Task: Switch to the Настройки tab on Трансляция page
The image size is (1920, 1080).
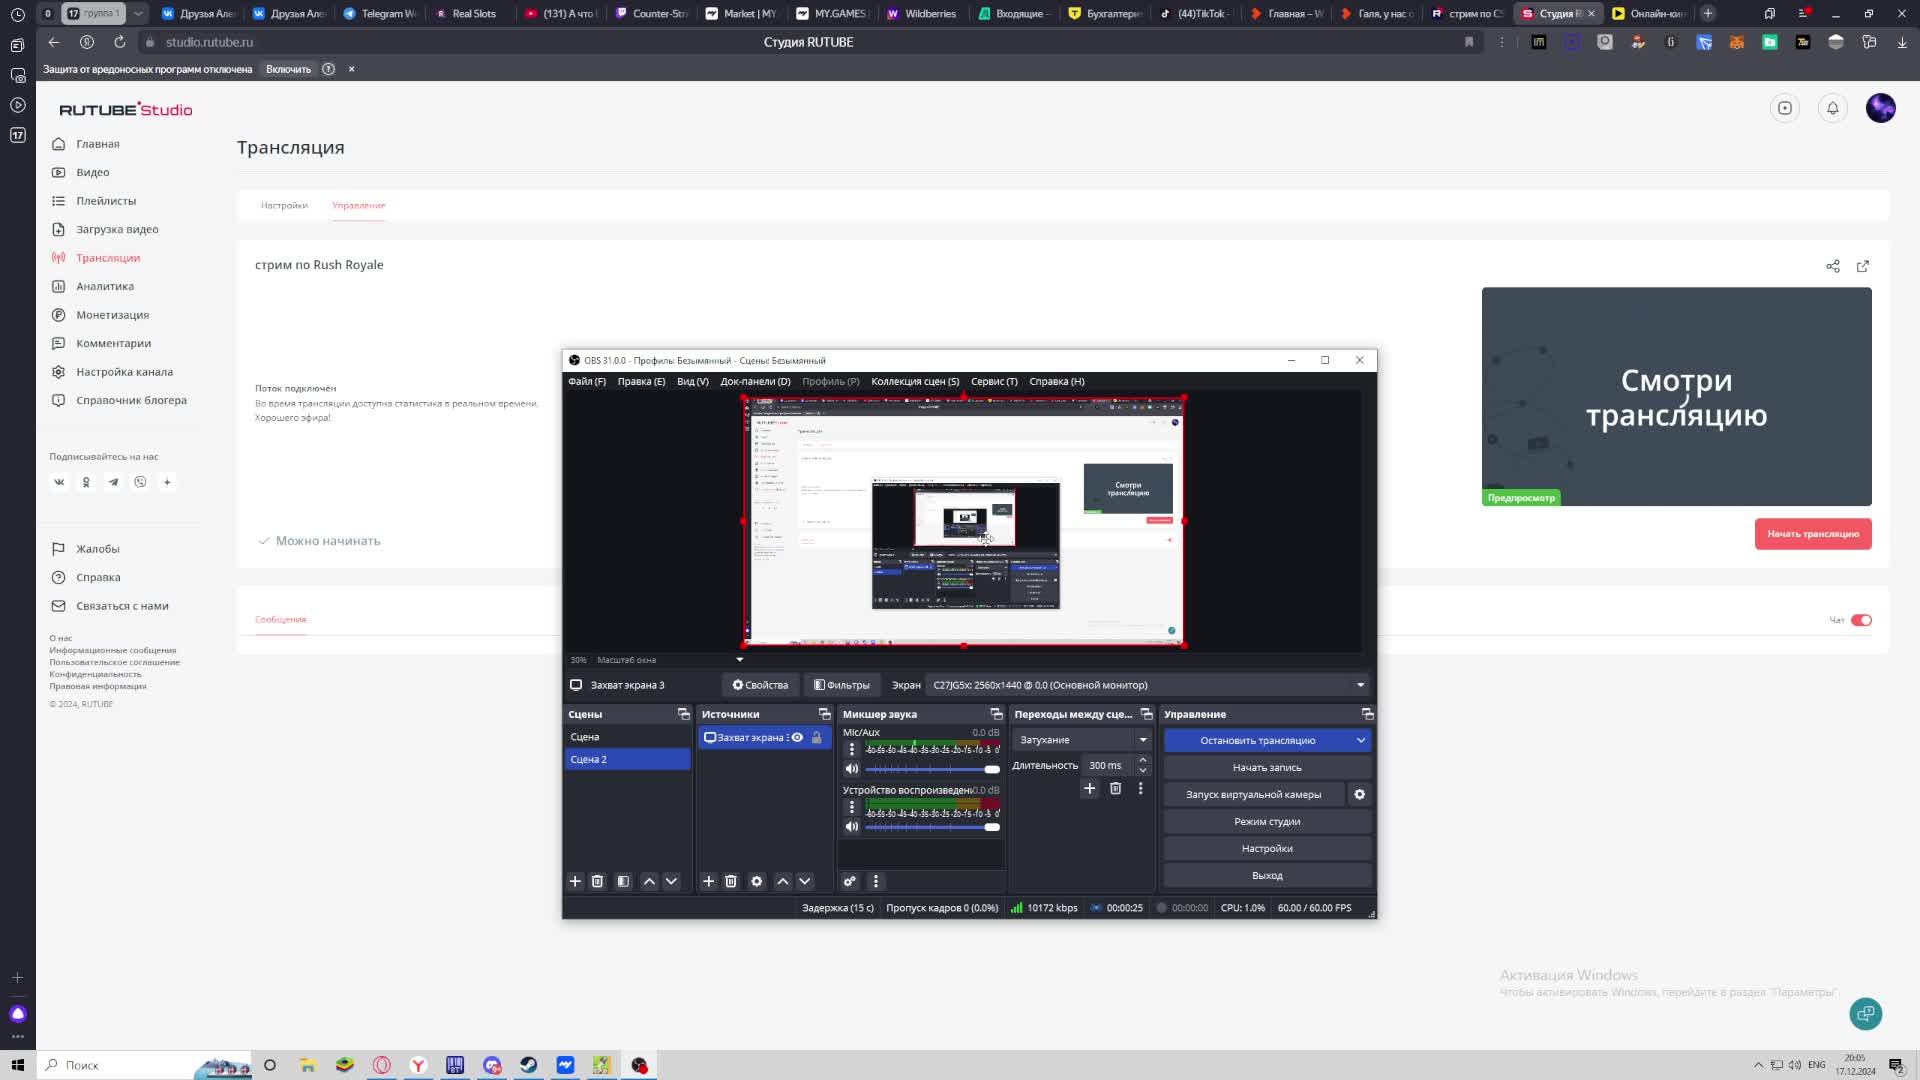Action: [284, 205]
